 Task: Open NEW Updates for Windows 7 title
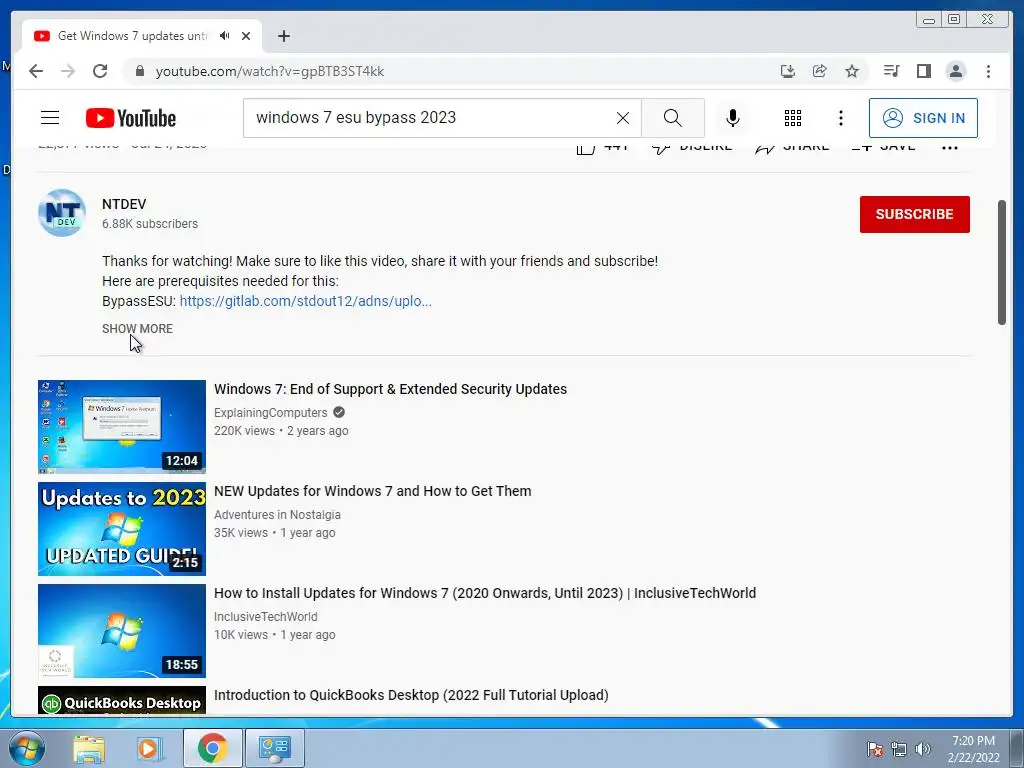[x=373, y=491]
